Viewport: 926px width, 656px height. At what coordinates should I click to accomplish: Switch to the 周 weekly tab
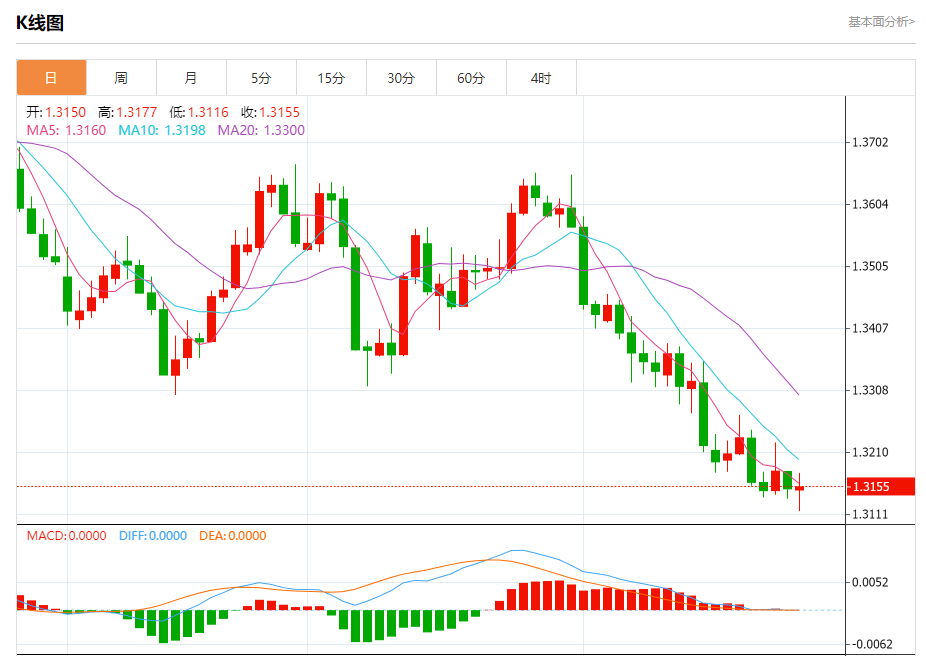point(121,77)
